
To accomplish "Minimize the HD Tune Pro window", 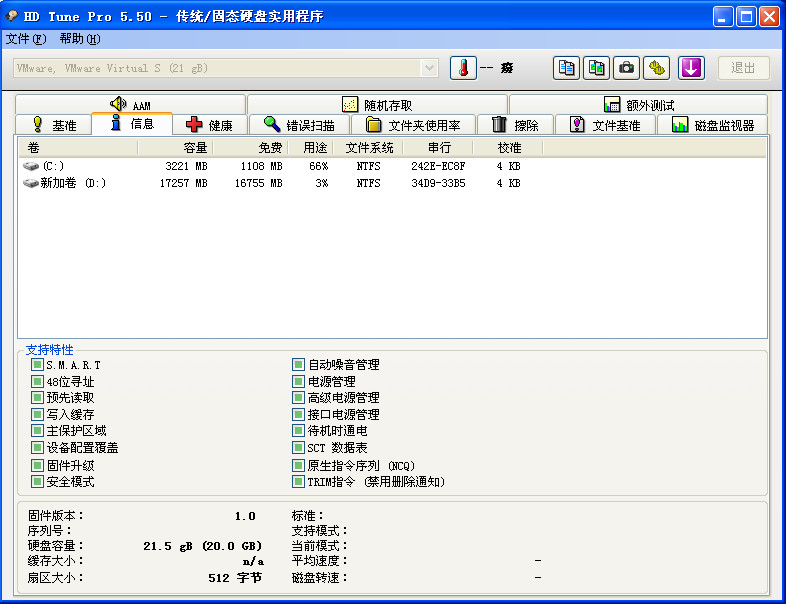I will click(x=723, y=17).
